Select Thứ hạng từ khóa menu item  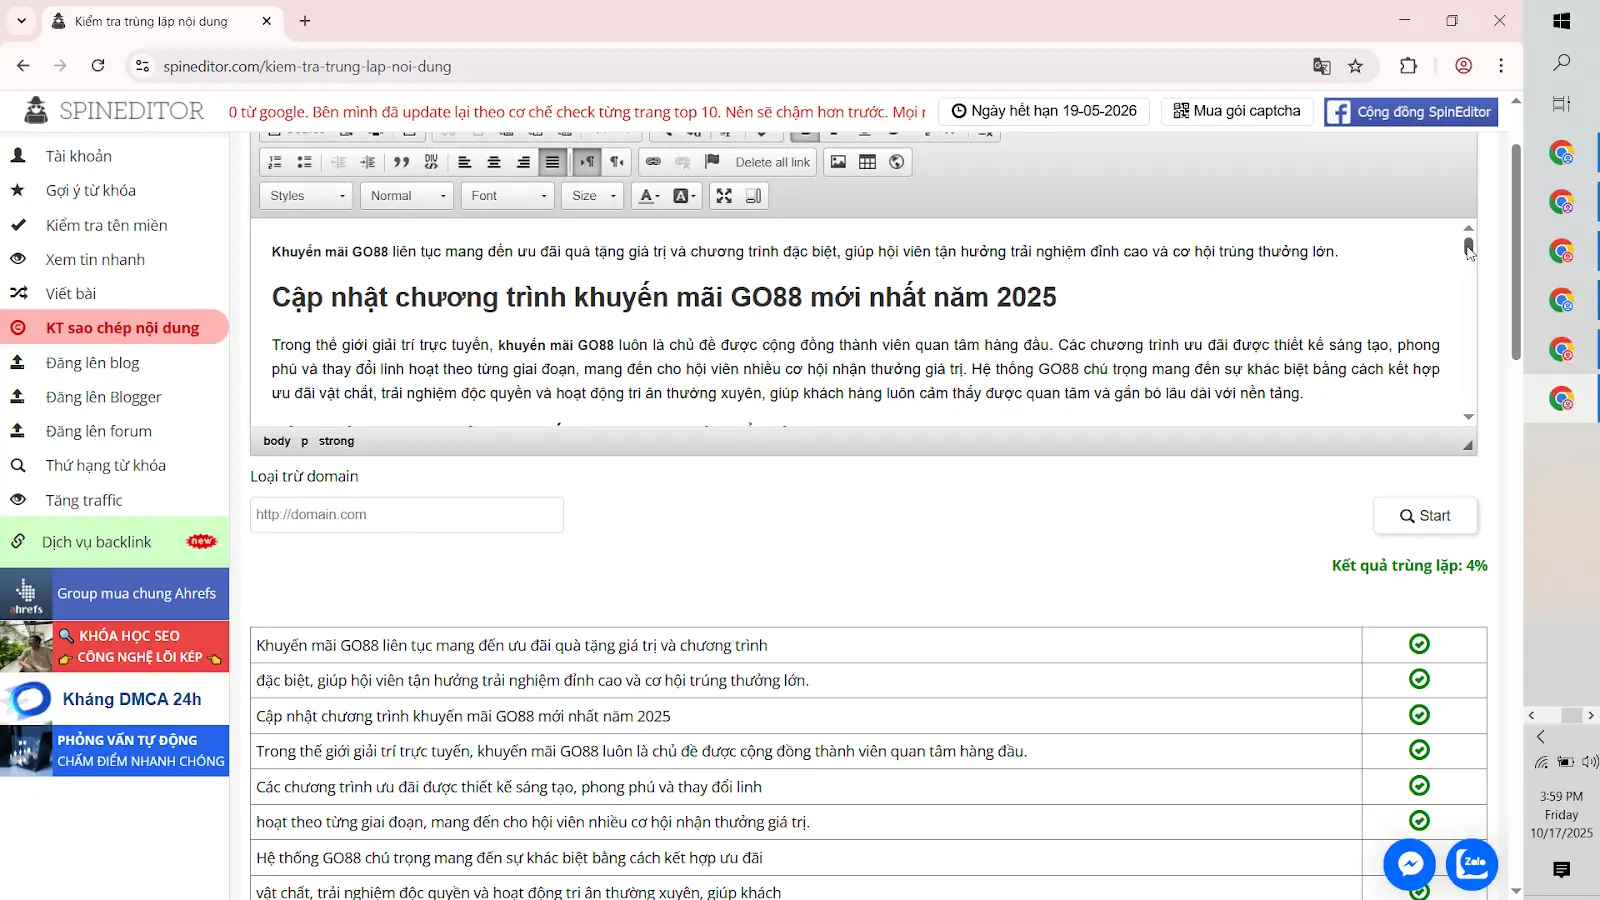105,465
